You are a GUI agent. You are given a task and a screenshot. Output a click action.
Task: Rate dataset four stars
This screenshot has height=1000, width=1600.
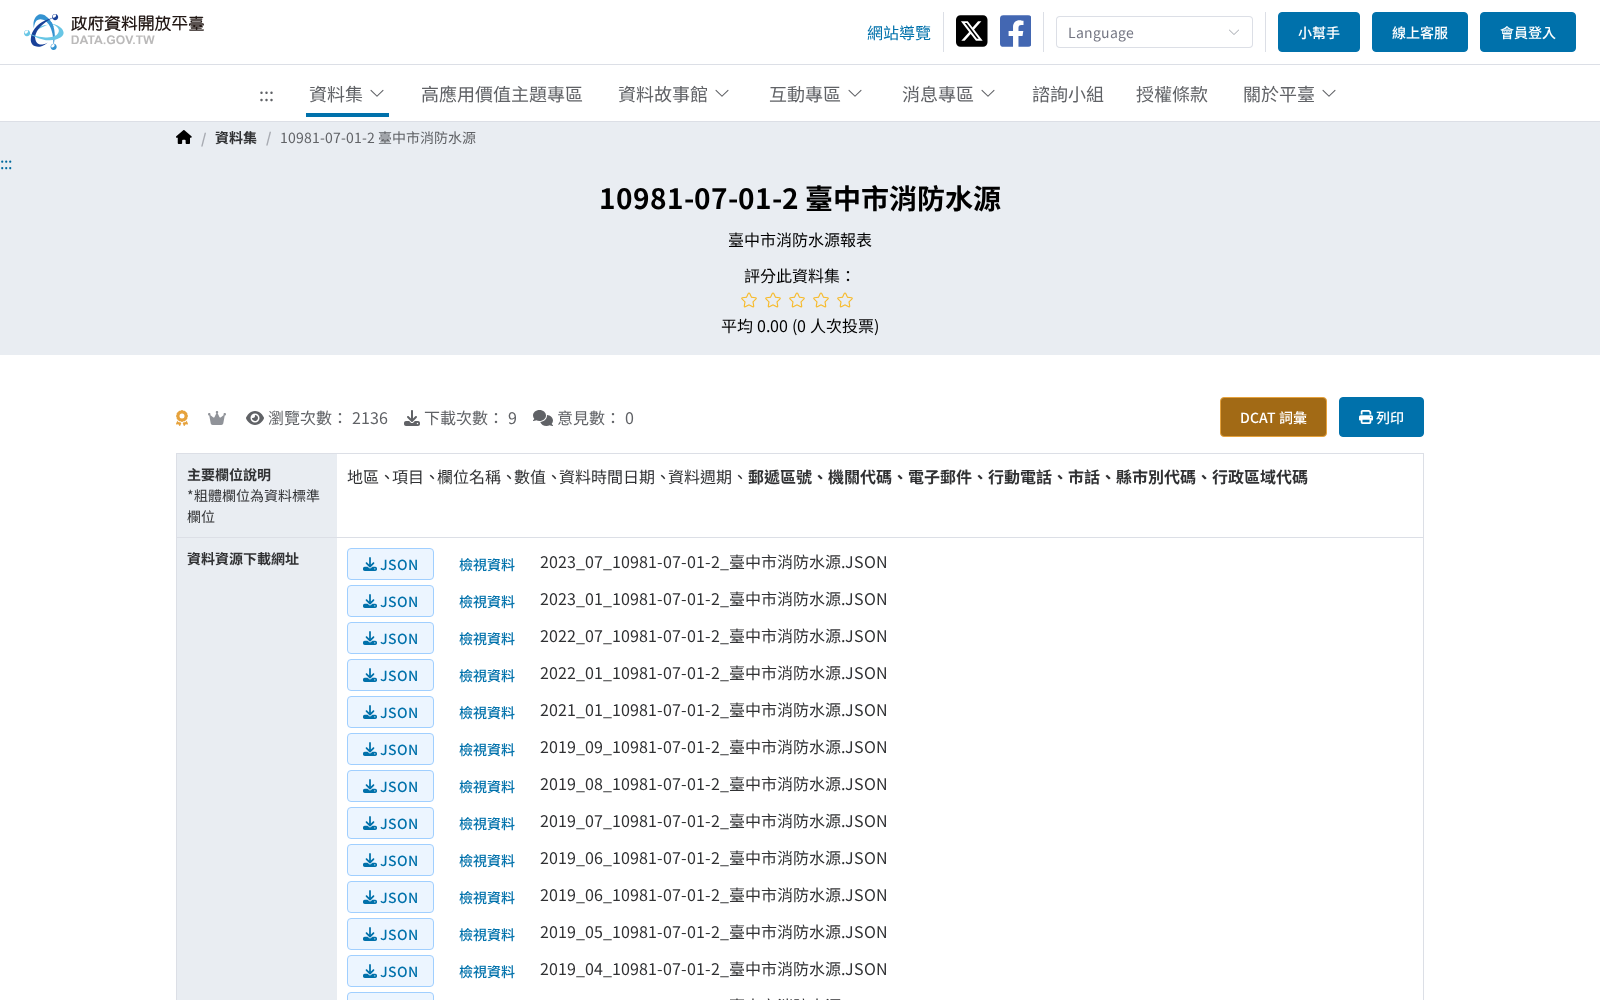point(821,300)
